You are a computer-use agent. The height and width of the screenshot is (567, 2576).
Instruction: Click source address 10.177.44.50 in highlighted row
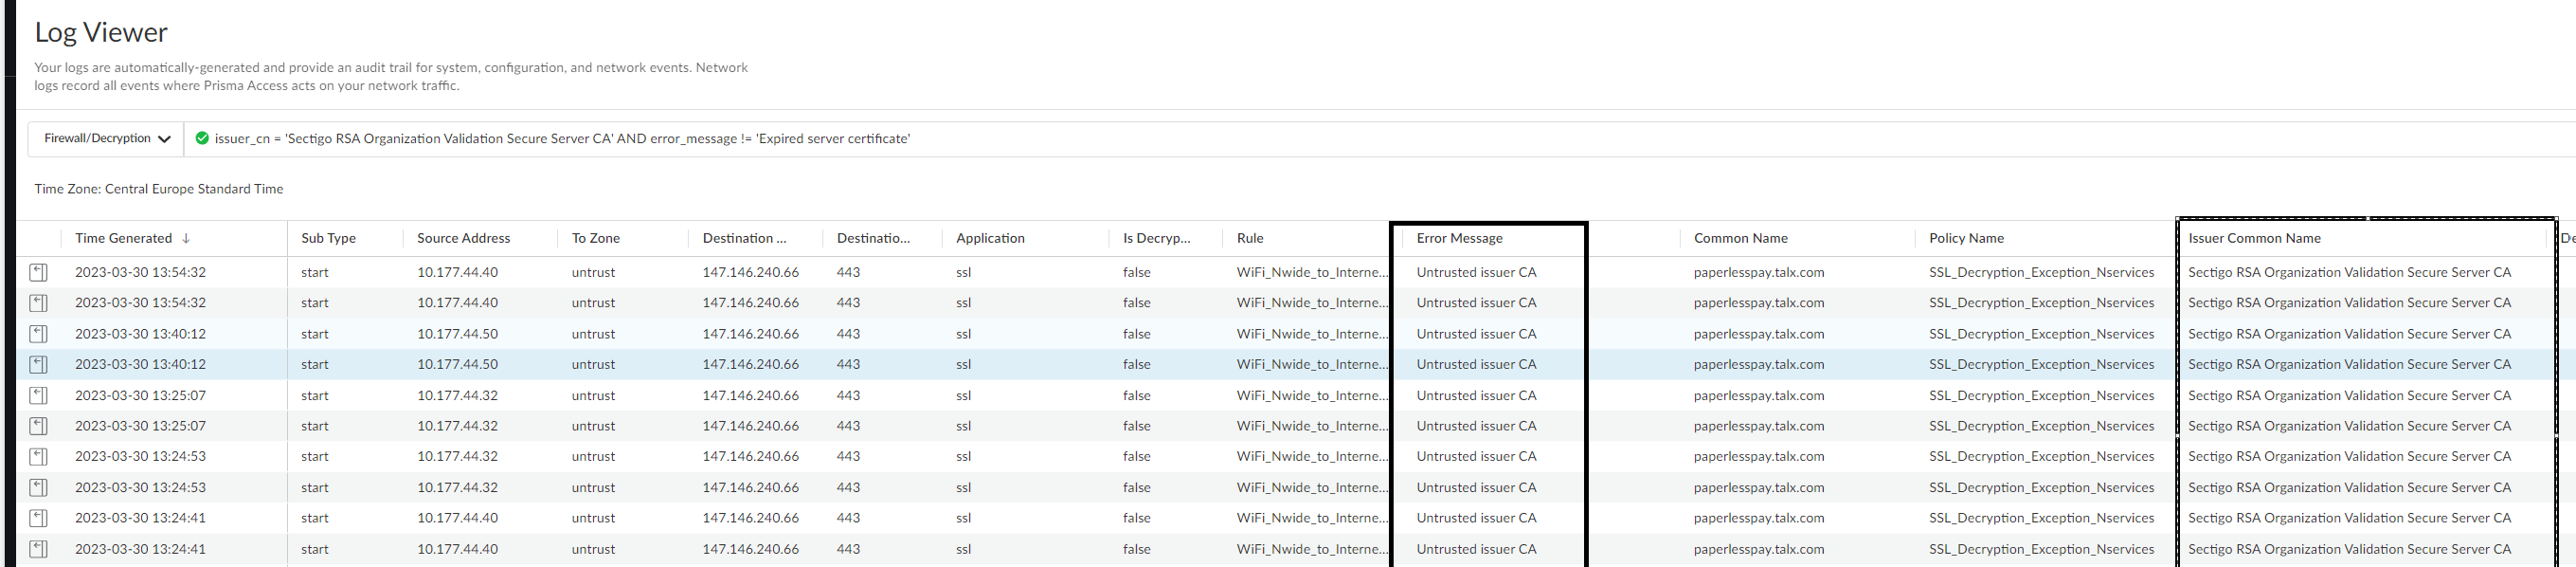point(457,365)
